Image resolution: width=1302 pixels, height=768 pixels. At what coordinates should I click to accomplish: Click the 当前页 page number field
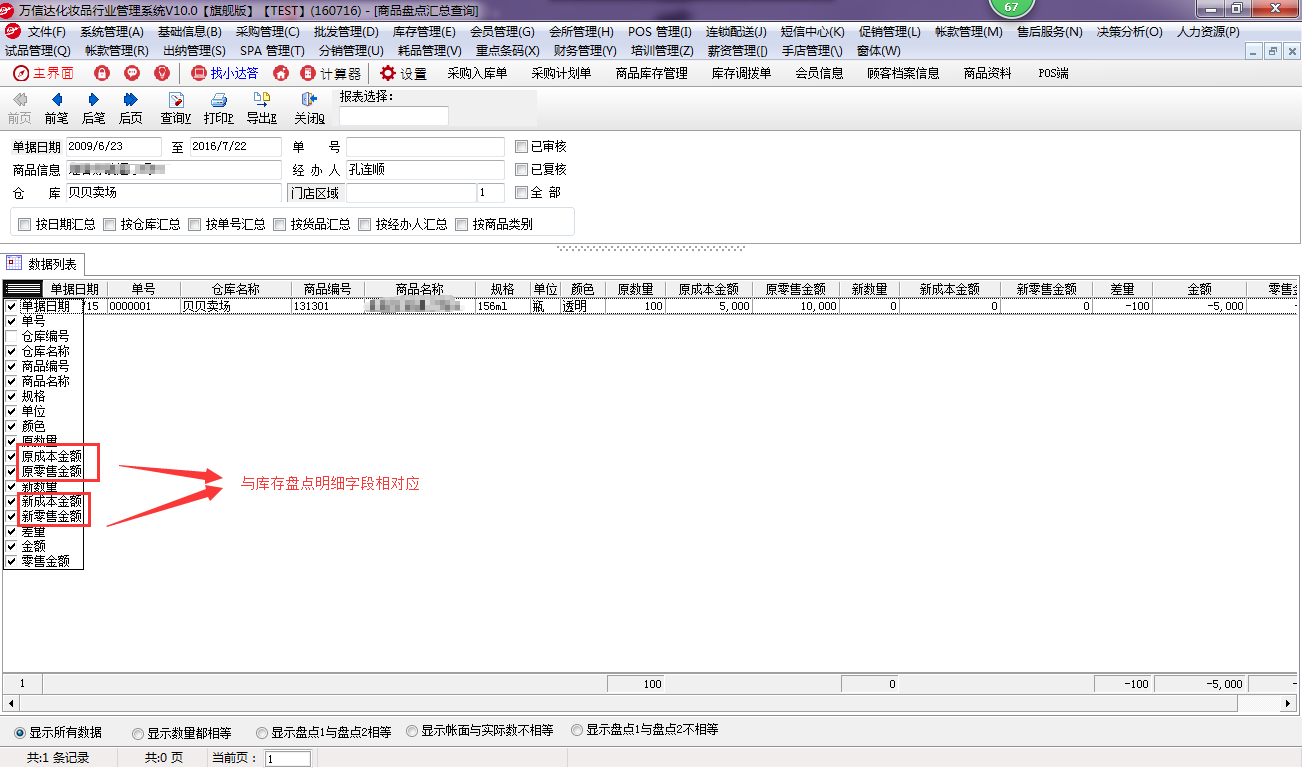coord(288,759)
